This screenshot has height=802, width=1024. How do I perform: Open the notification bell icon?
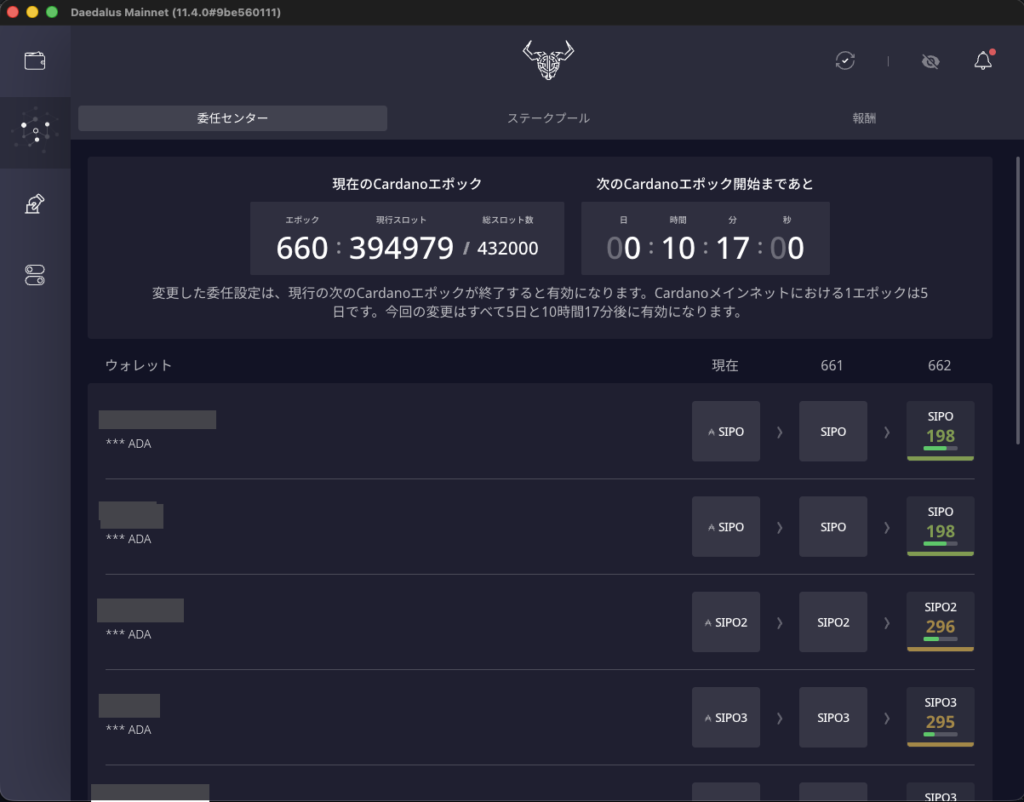pos(983,61)
